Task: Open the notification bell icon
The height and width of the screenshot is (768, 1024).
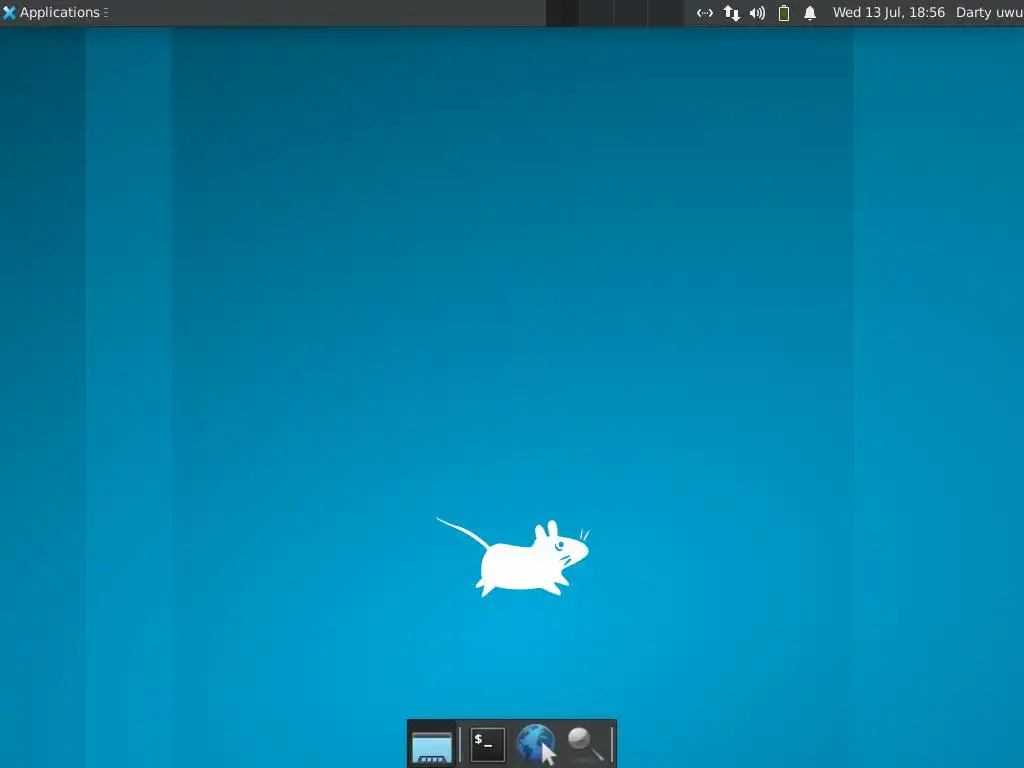Action: point(810,13)
